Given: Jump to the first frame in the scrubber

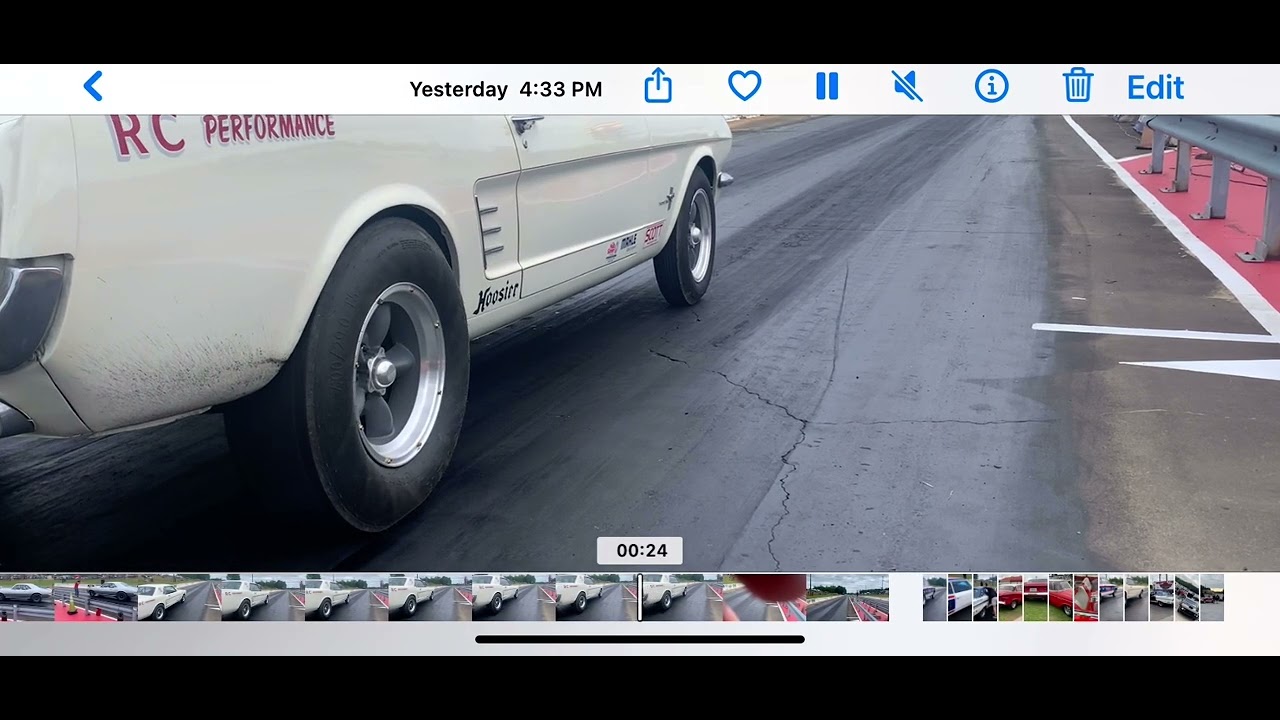Looking at the screenshot, I should coord(26,597).
